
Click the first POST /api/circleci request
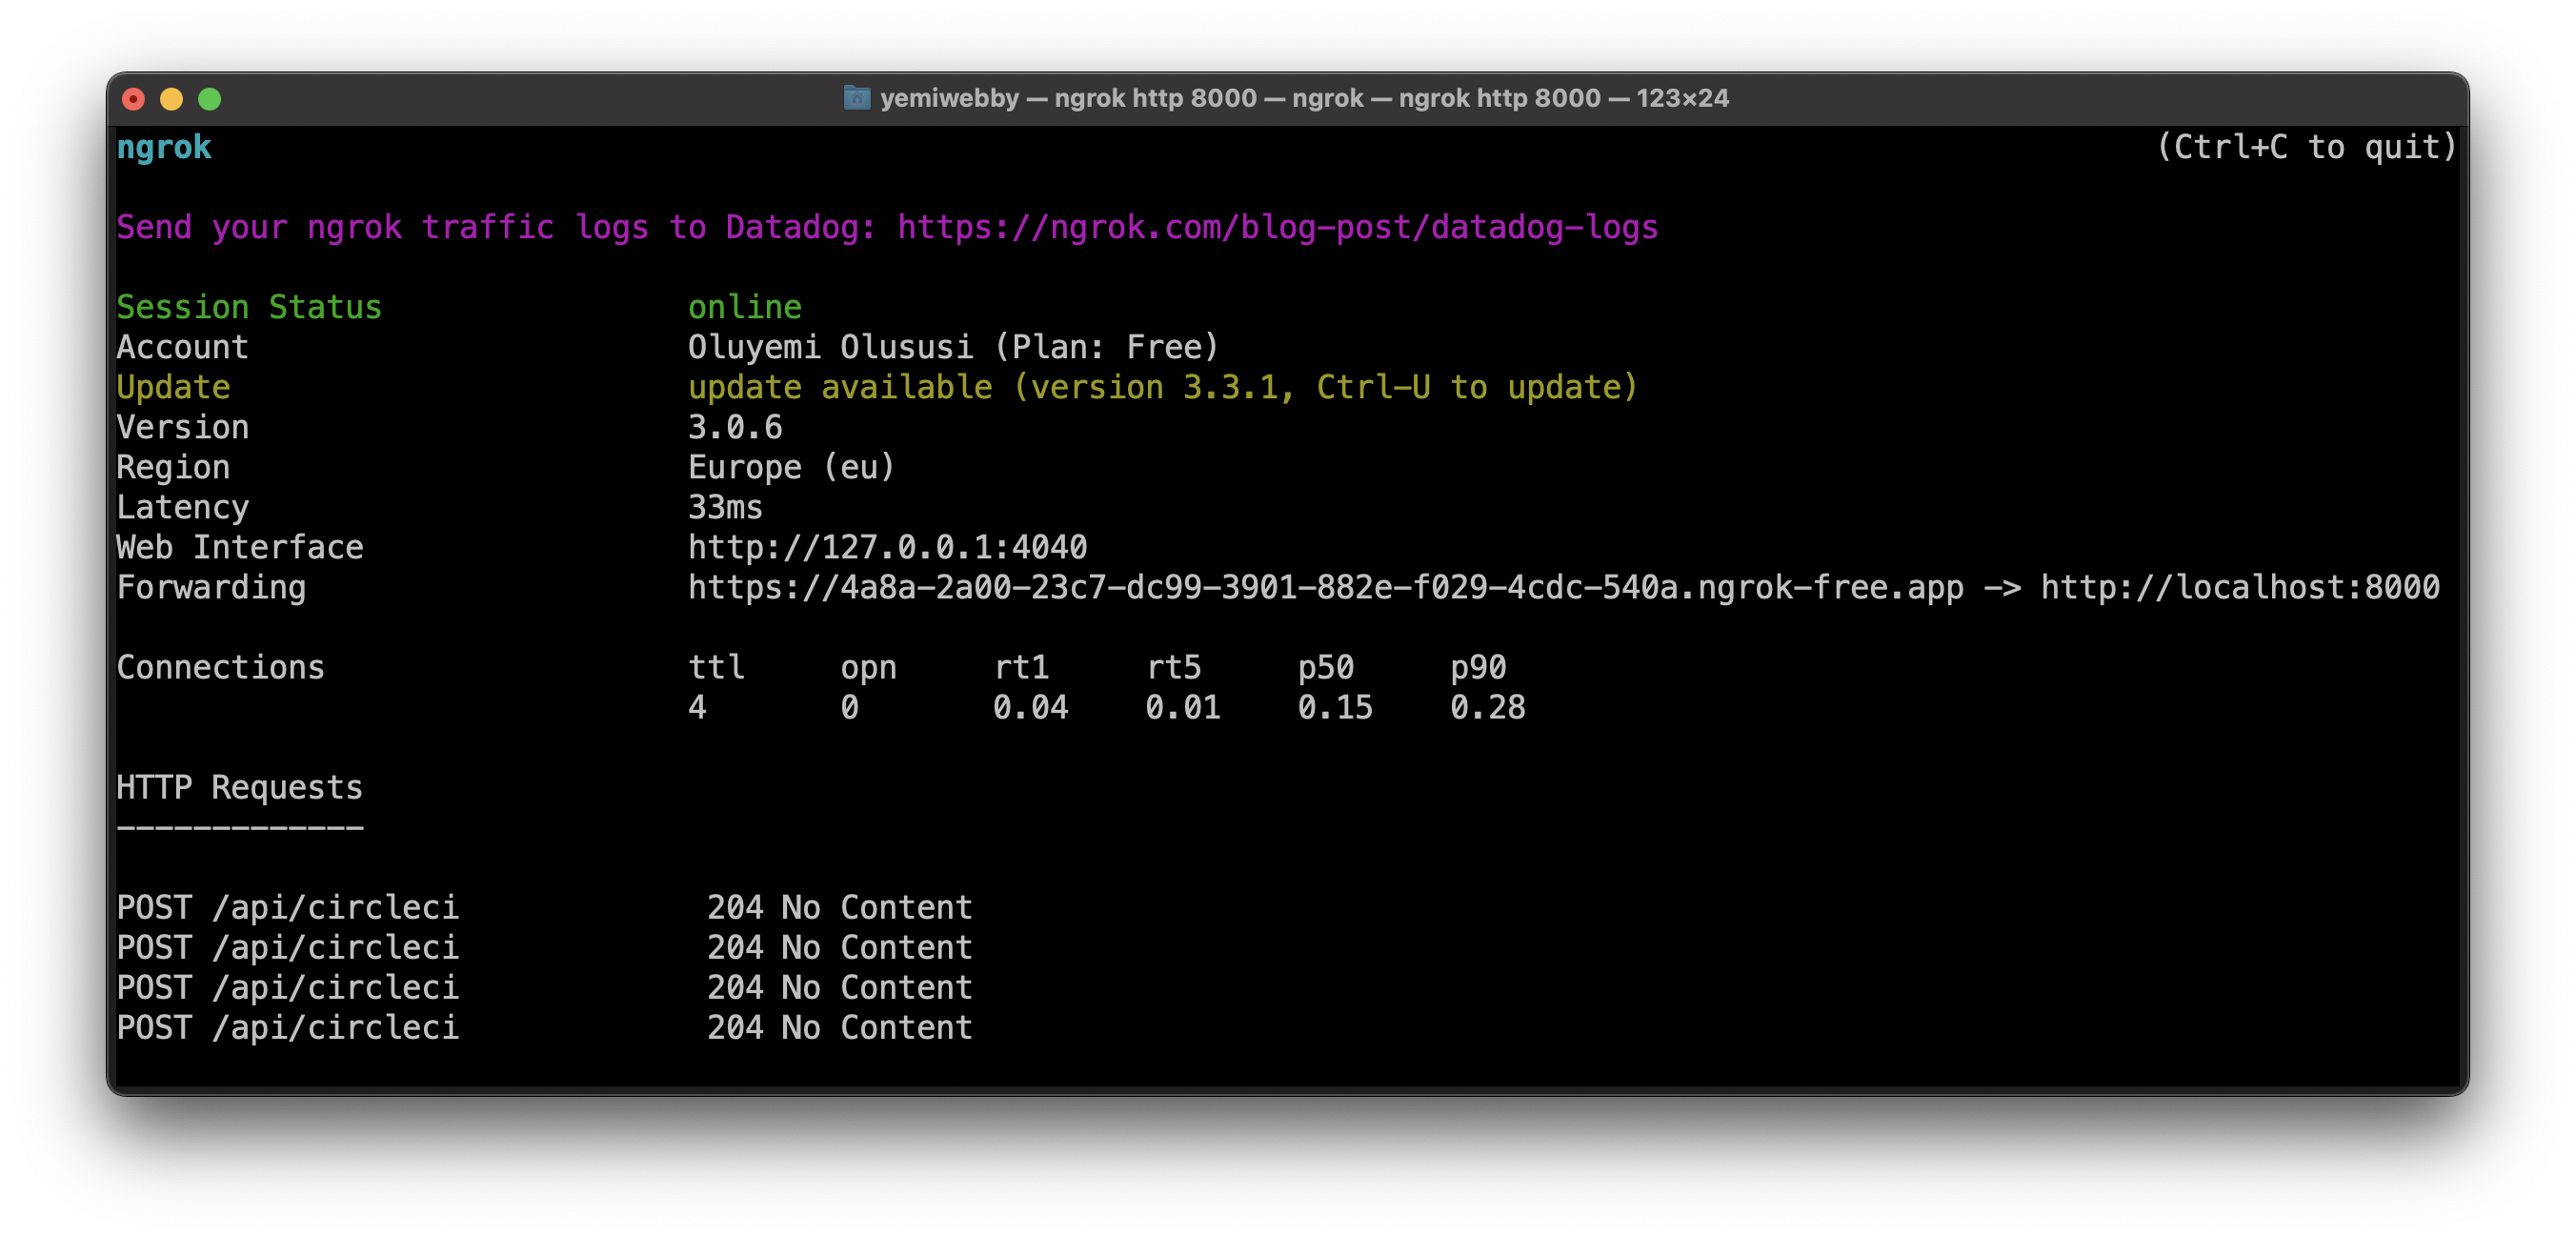coord(288,907)
